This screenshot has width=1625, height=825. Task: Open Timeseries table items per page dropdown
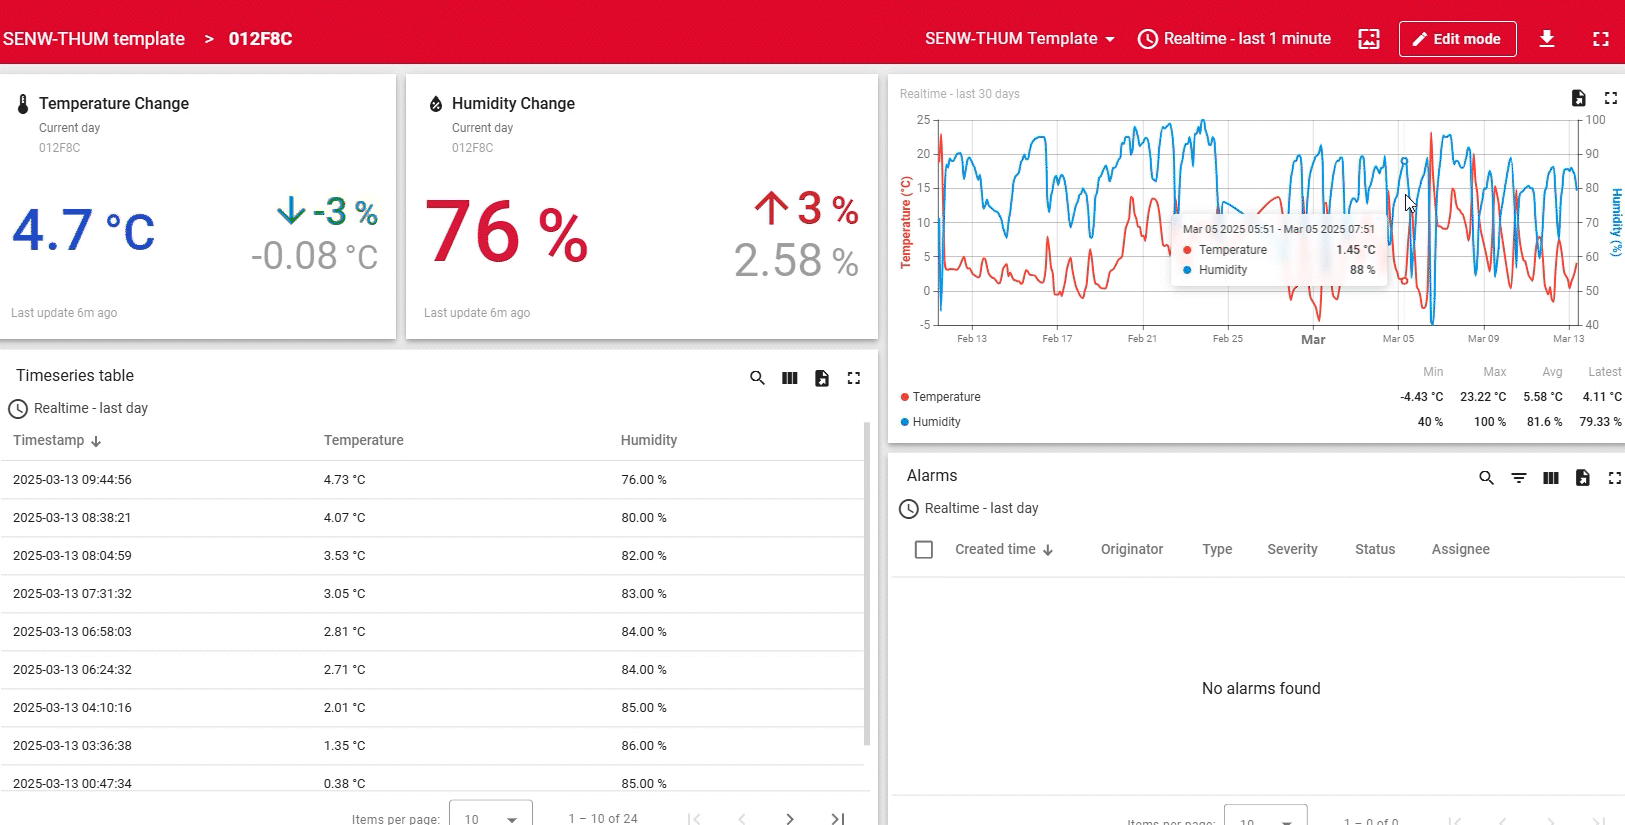[491, 818]
